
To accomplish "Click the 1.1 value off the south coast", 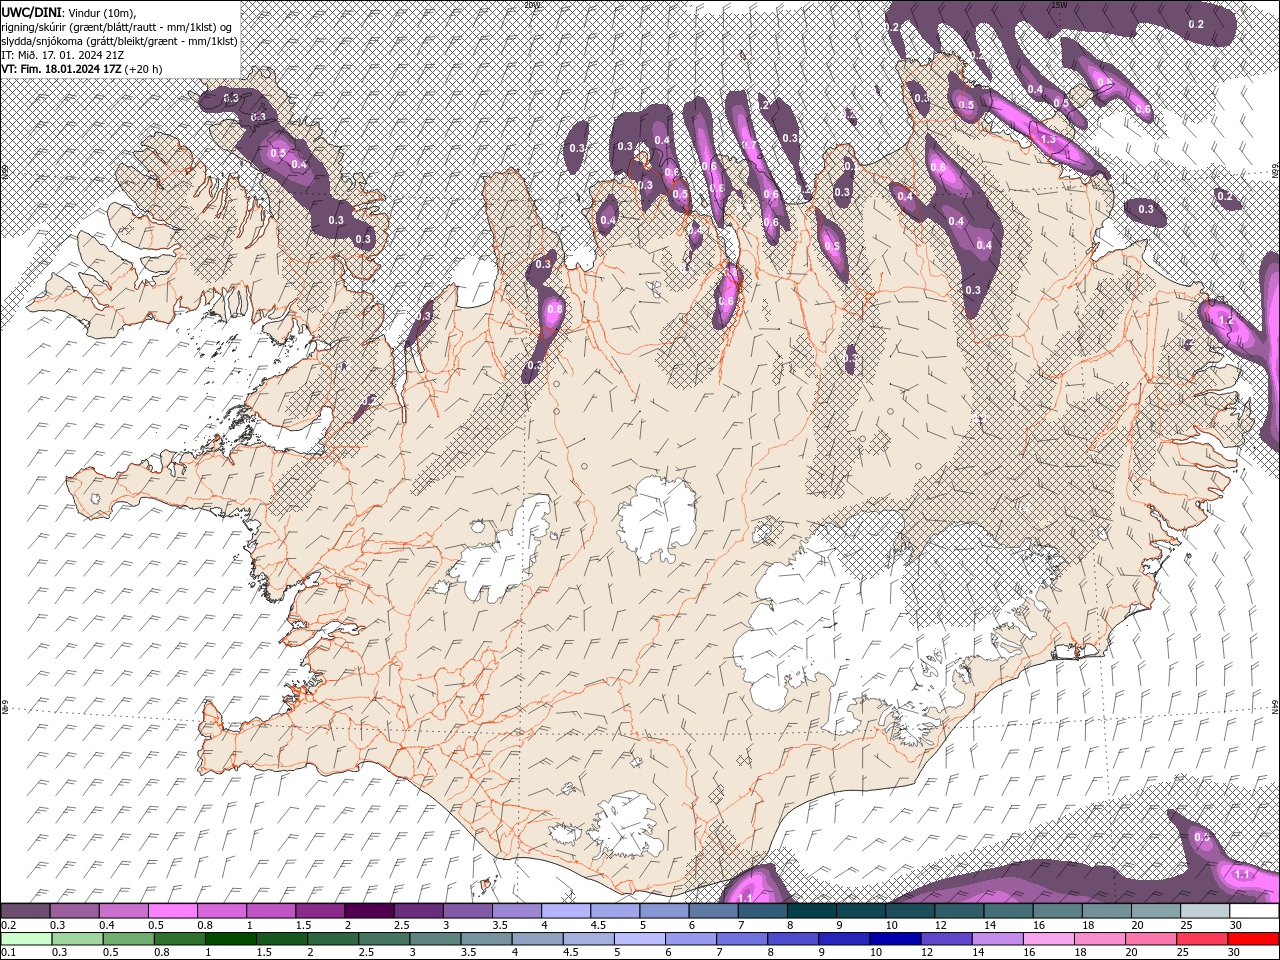I will [x=745, y=898].
